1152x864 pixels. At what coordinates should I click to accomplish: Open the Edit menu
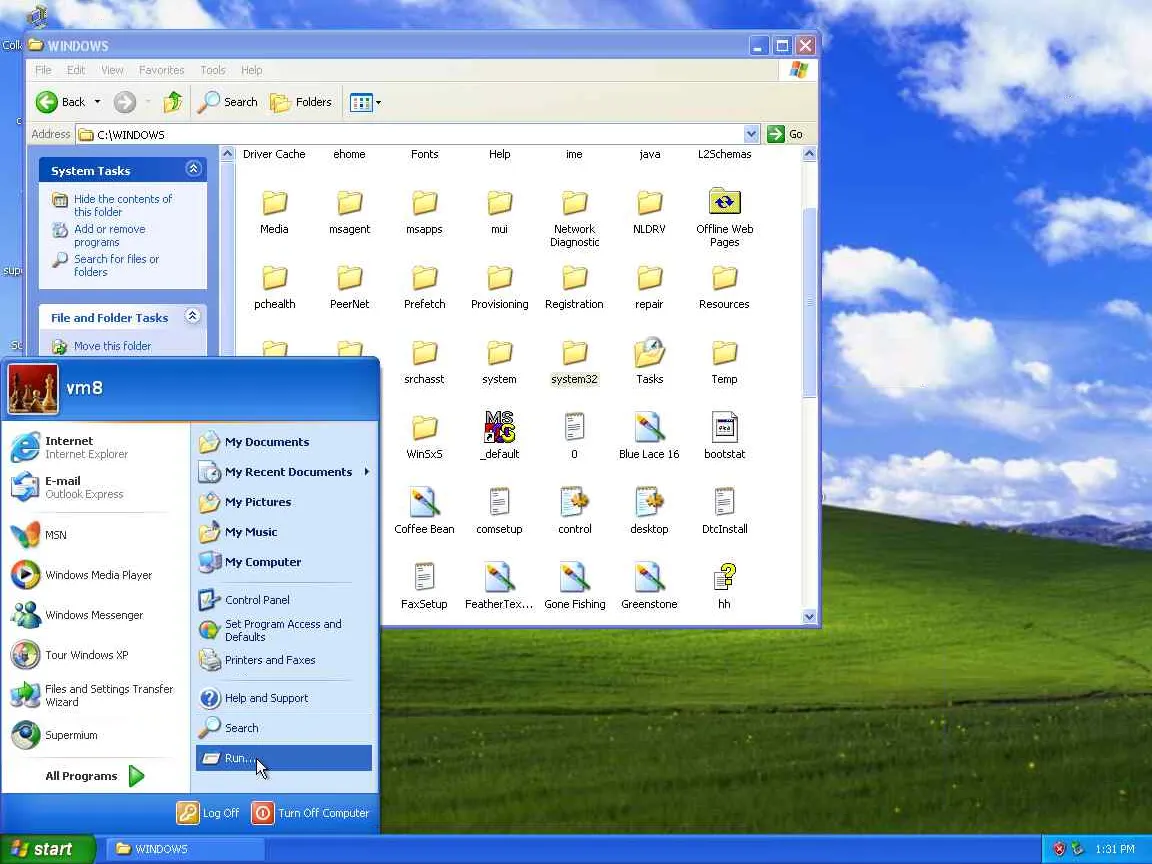(76, 70)
